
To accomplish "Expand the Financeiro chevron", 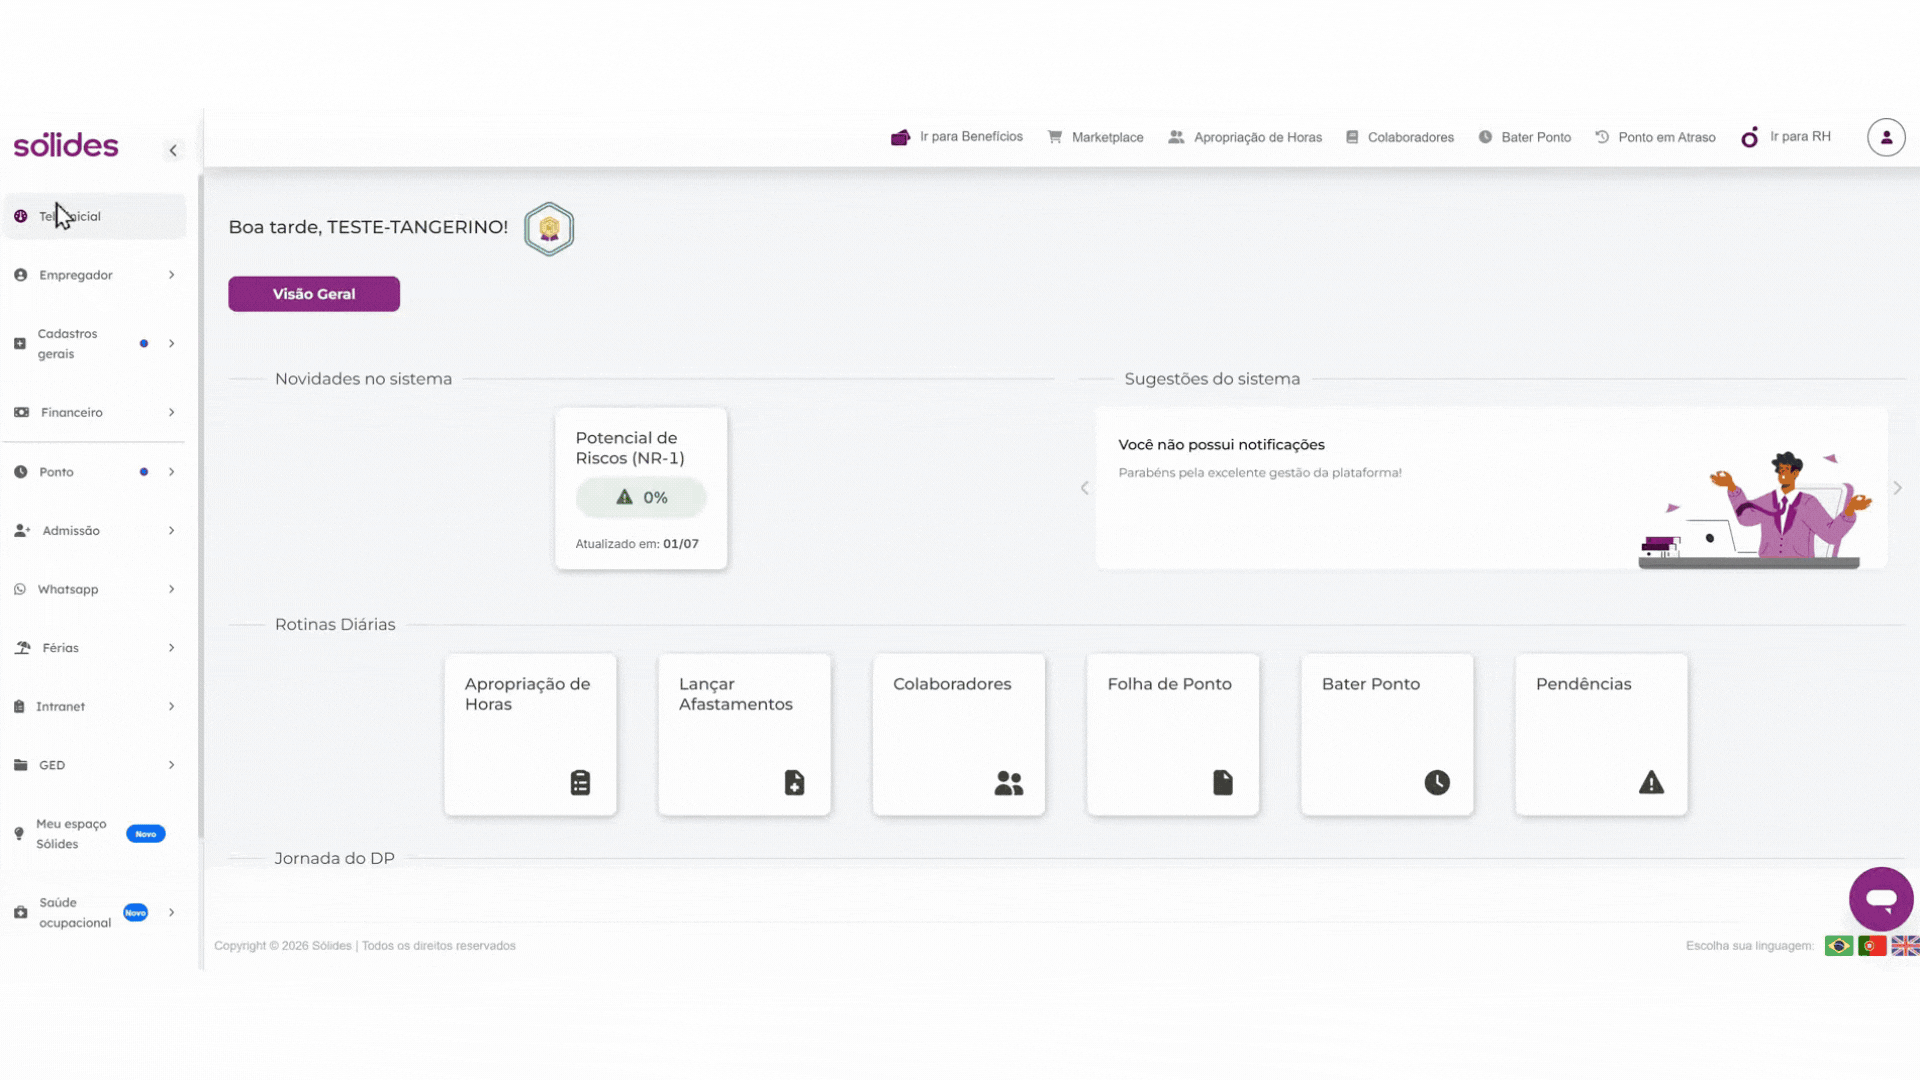I will click(x=172, y=412).
